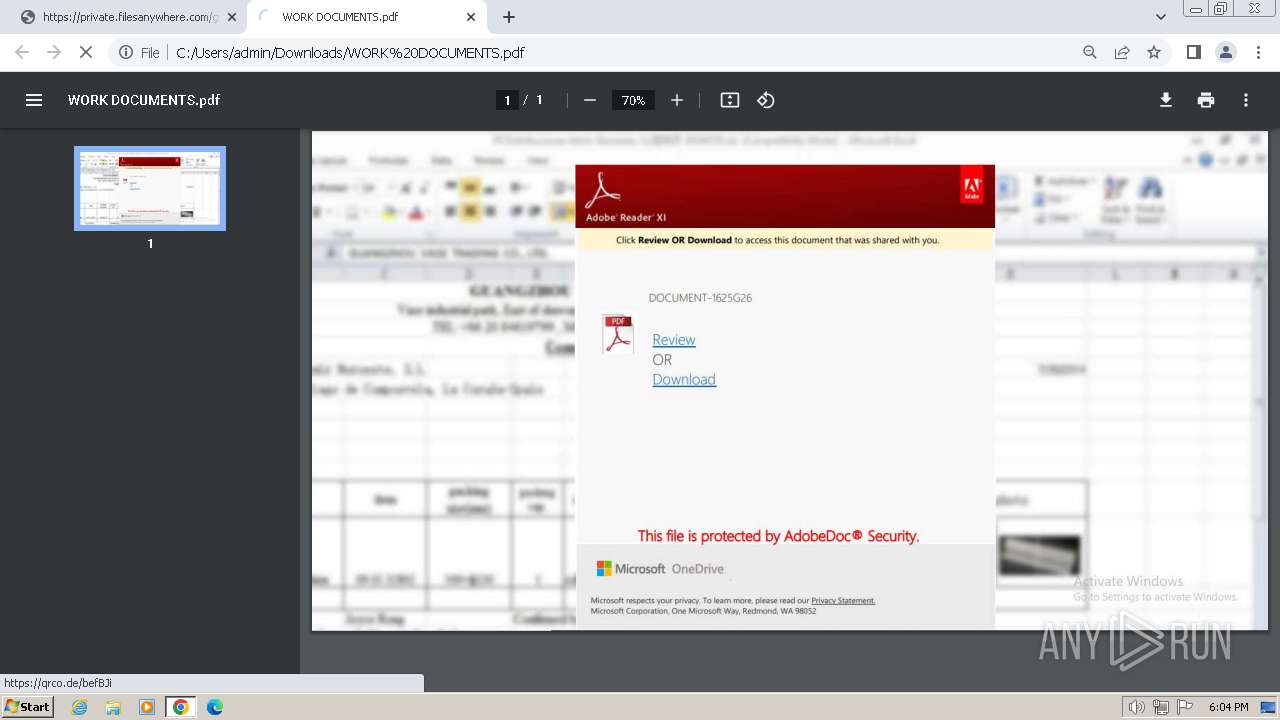This screenshot has height=720, width=1280.
Task: Share this page icon in address bar
Action: (1122, 52)
